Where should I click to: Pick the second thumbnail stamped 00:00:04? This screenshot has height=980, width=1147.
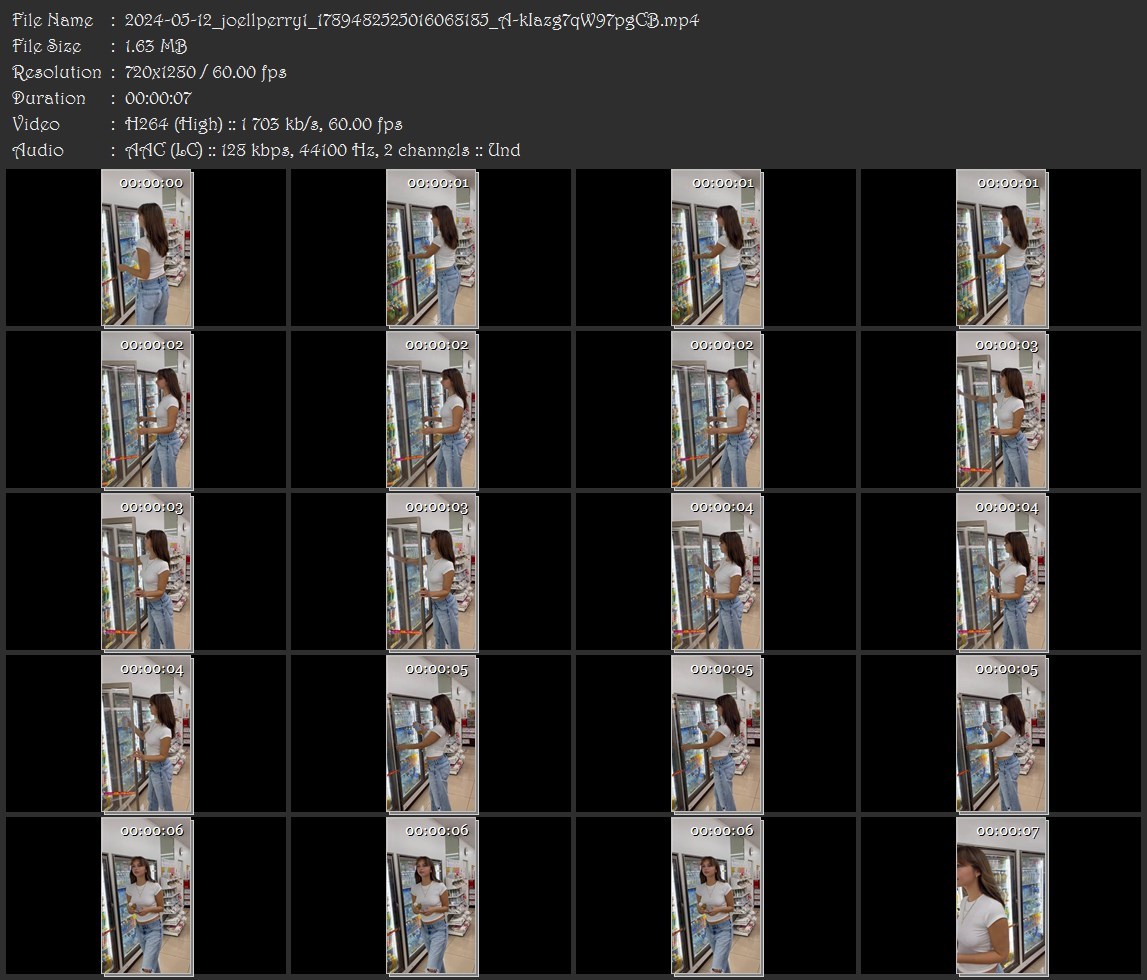[1001, 572]
